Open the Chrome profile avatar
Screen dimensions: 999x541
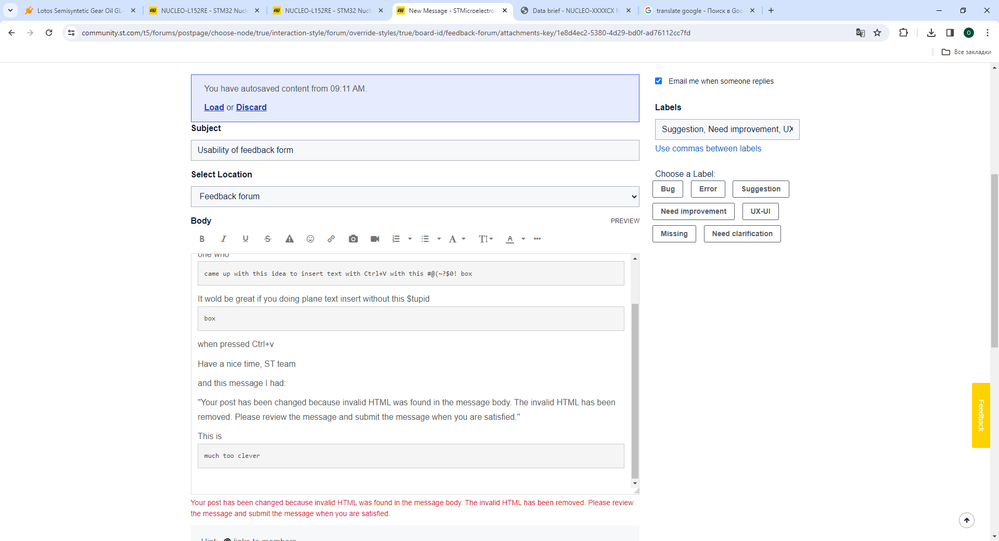pos(968,32)
